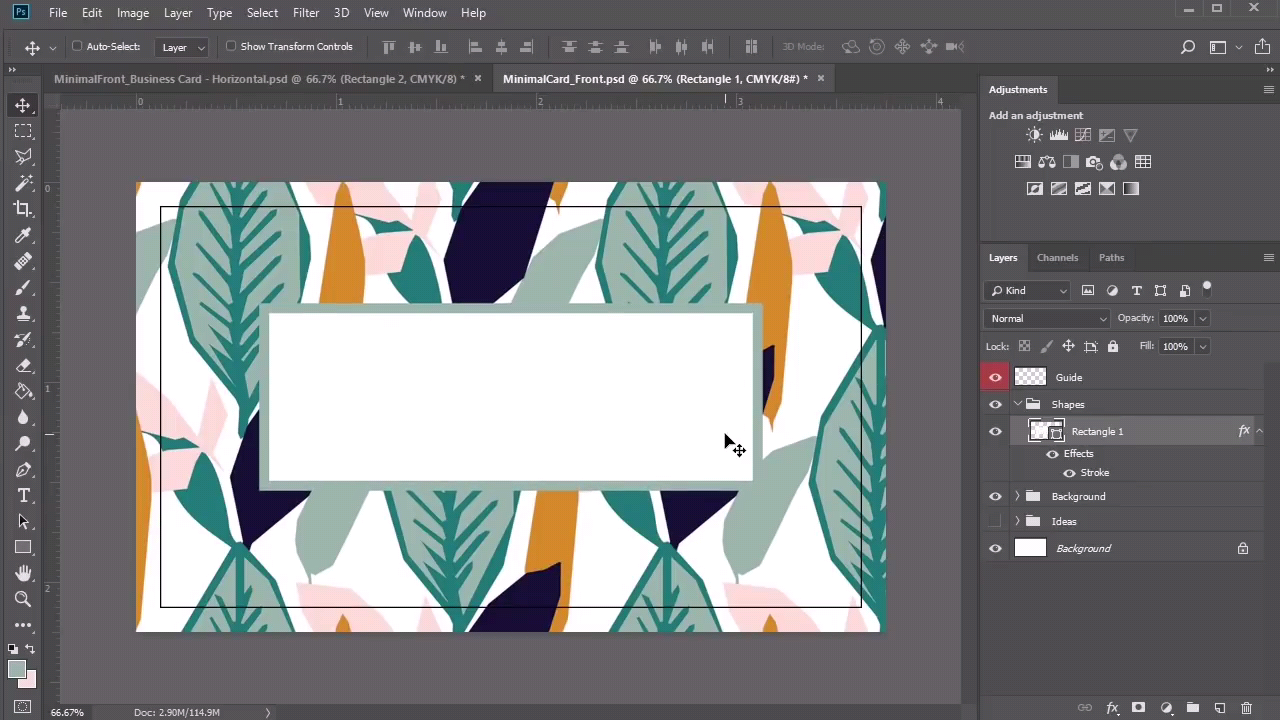1280x720 pixels.
Task: Create a new layer from Layers panel
Action: coord(1219,708)
